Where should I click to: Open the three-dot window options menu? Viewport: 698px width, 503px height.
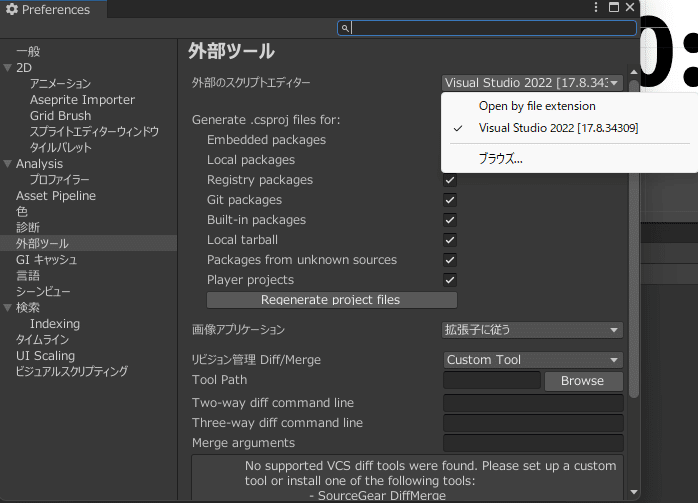[x=596, y=7]
